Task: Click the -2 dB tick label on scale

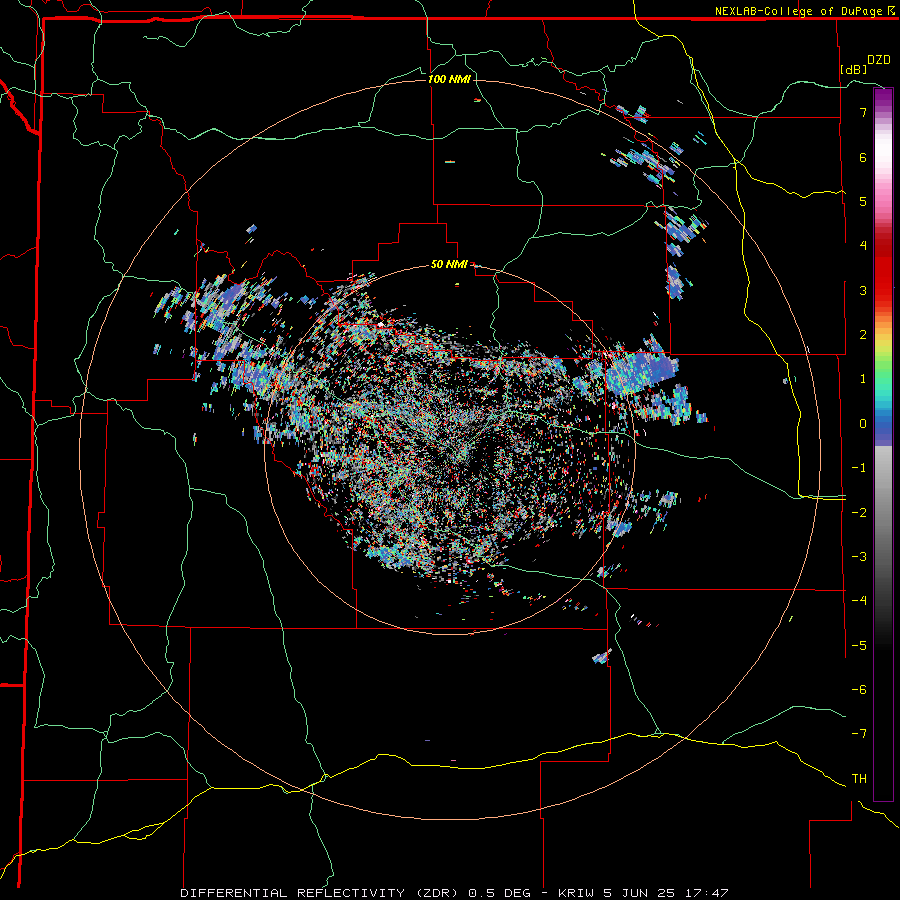Action: [859, 513]
